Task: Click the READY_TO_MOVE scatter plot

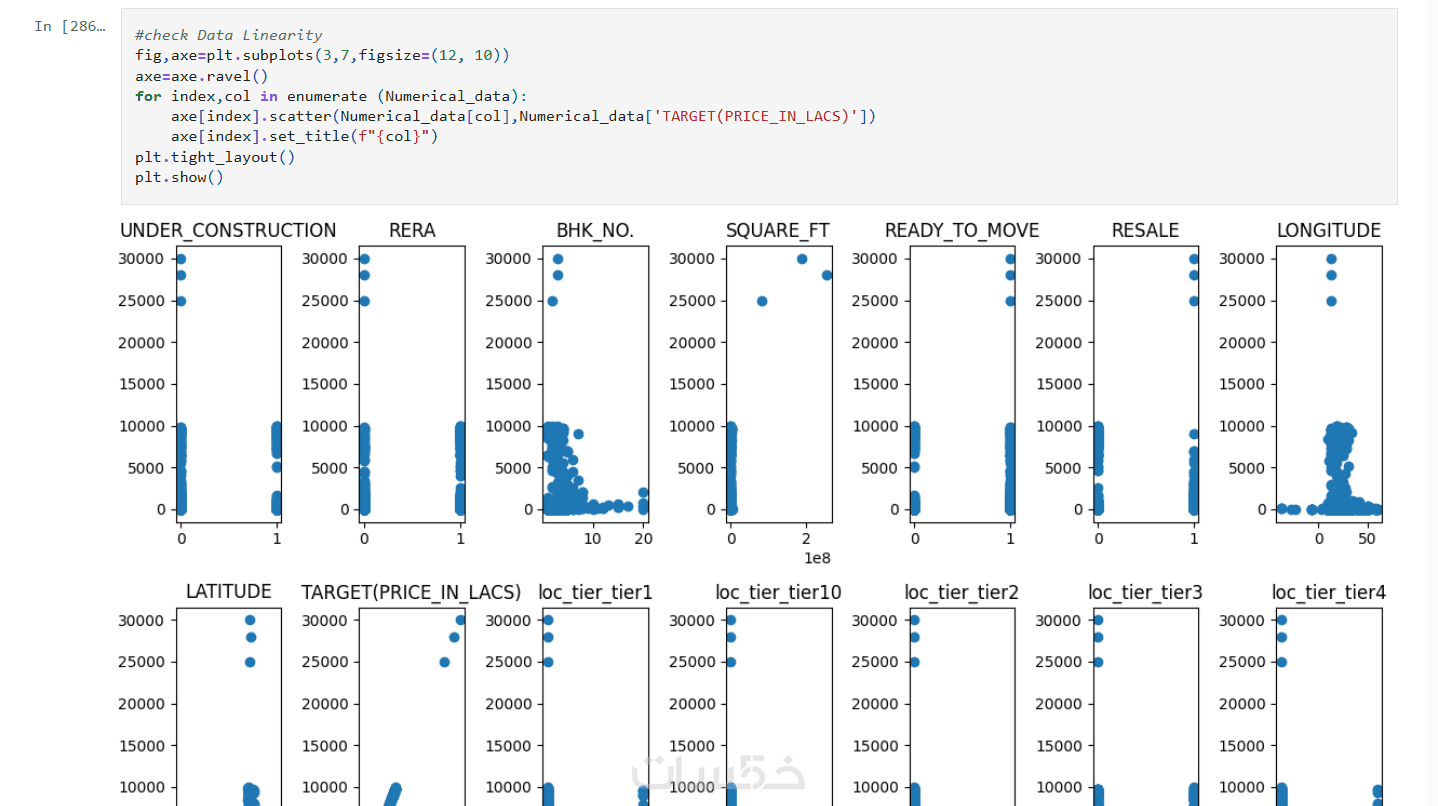Action: tap(962, 384)
